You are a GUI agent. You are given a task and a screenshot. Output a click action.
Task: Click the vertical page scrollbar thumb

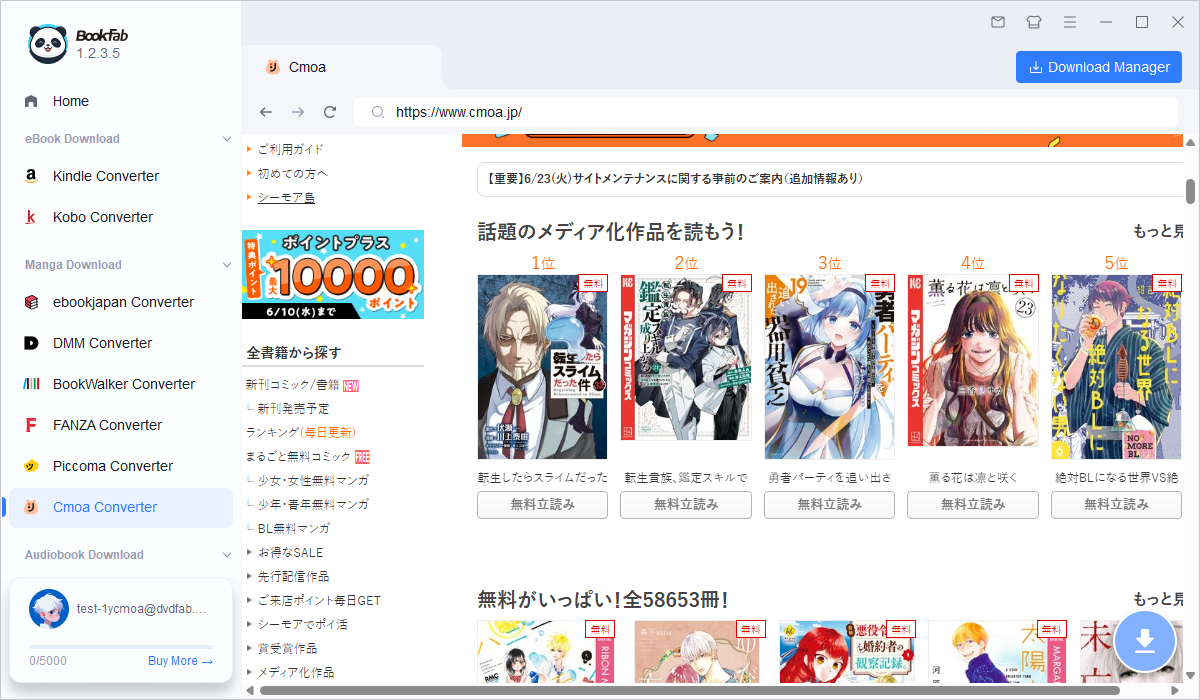1191,191
